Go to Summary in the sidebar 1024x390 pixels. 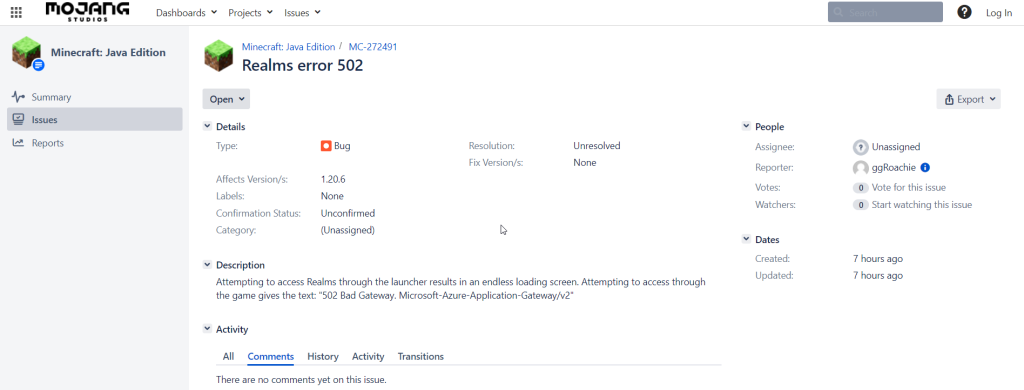point(95,97)
